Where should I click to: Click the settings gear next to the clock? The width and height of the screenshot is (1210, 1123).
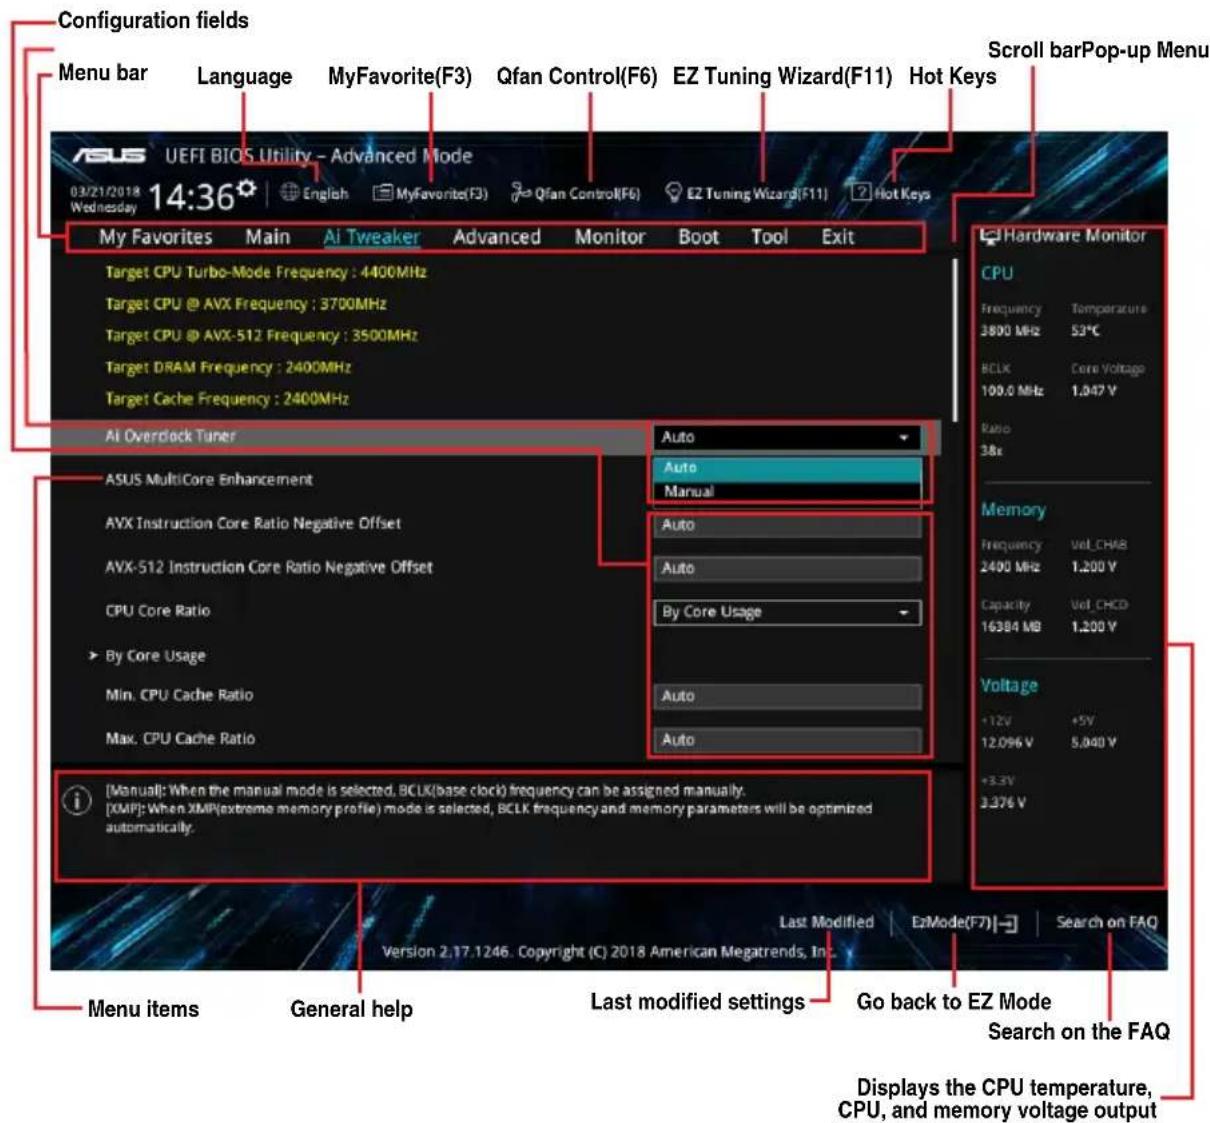246,188
